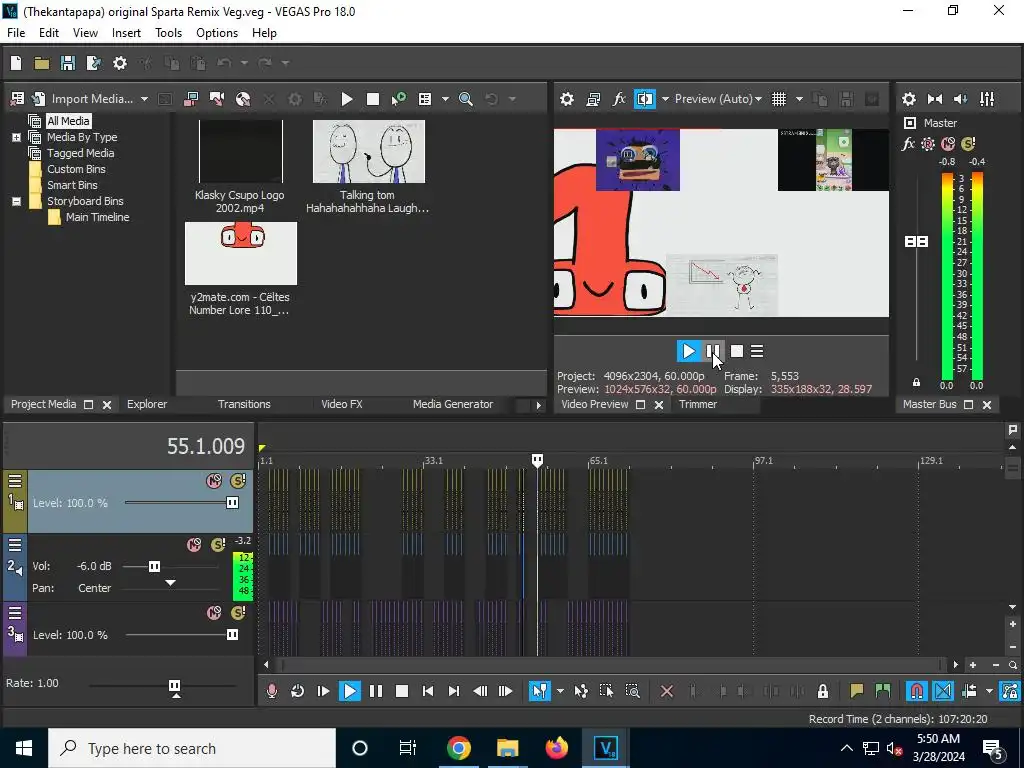Select Talking tom laugh media thumbnail
1024x768 pixels.
coord(368,152)
